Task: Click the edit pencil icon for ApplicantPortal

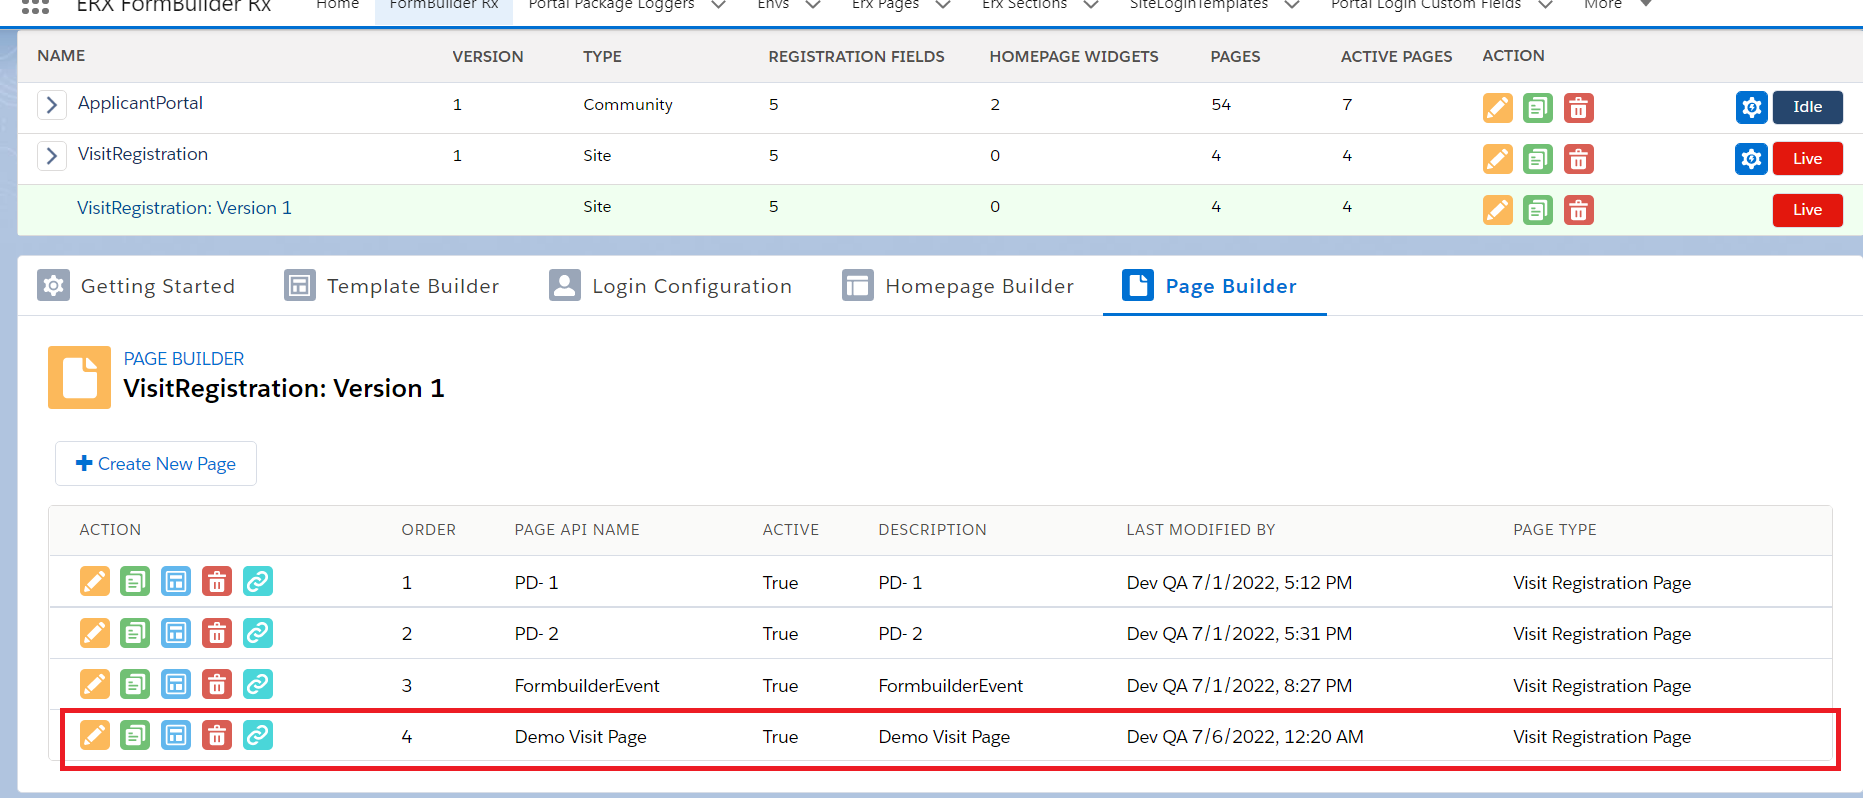Action: click(x=1497, y=108)
